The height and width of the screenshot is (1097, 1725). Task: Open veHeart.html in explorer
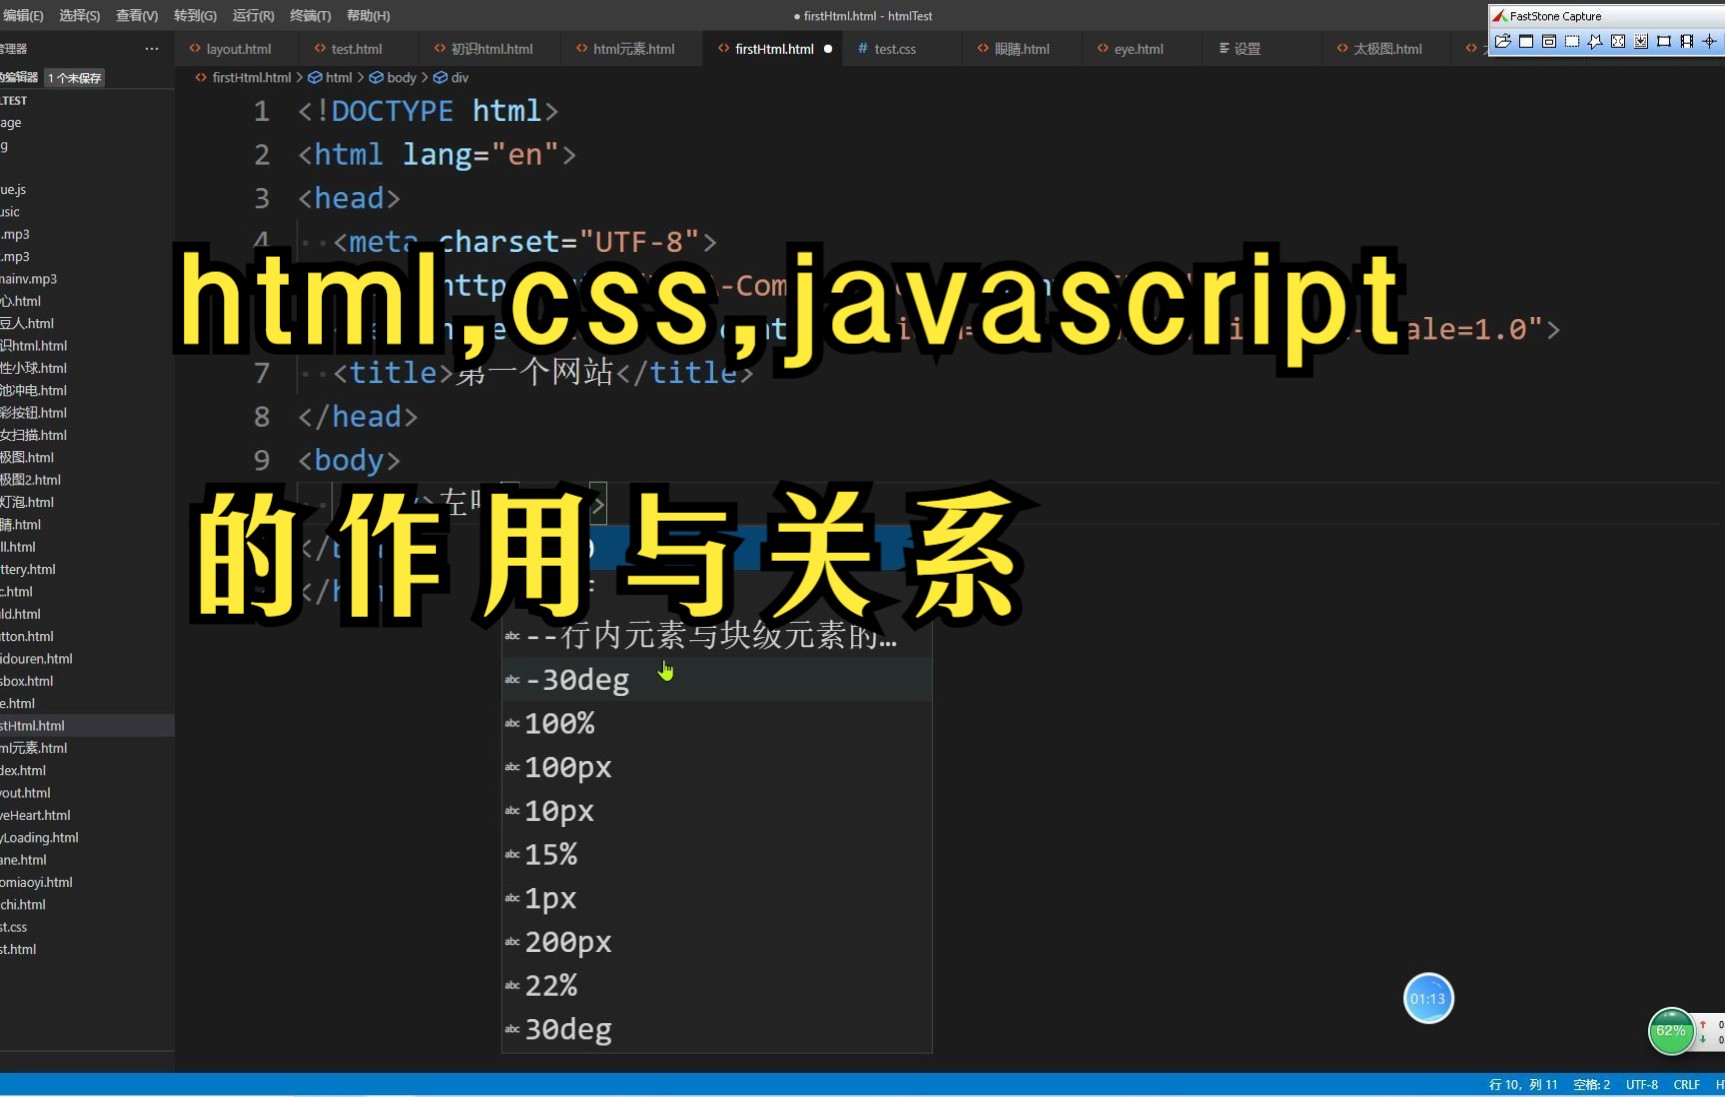87,815
